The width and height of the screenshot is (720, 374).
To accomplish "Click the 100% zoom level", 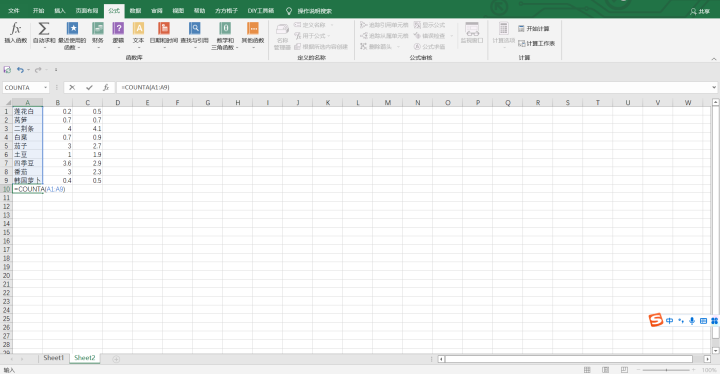I will (709, 370).
